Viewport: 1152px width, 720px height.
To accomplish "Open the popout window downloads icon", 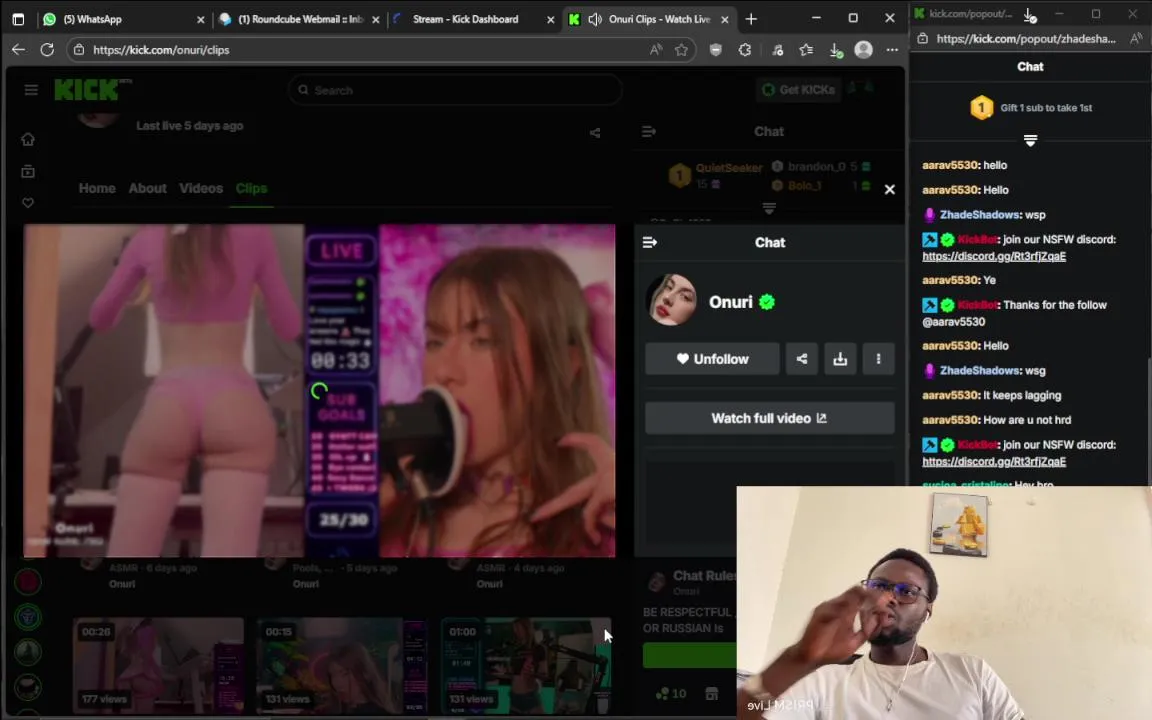I will 1030,14.
